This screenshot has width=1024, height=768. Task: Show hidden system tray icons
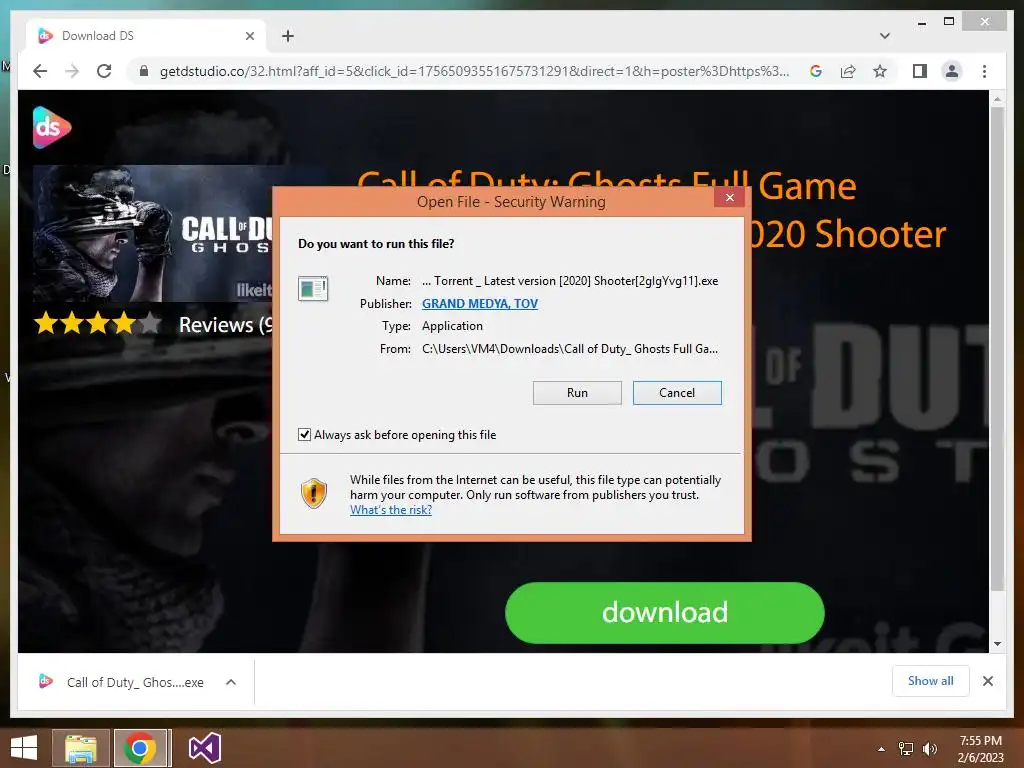881,749
